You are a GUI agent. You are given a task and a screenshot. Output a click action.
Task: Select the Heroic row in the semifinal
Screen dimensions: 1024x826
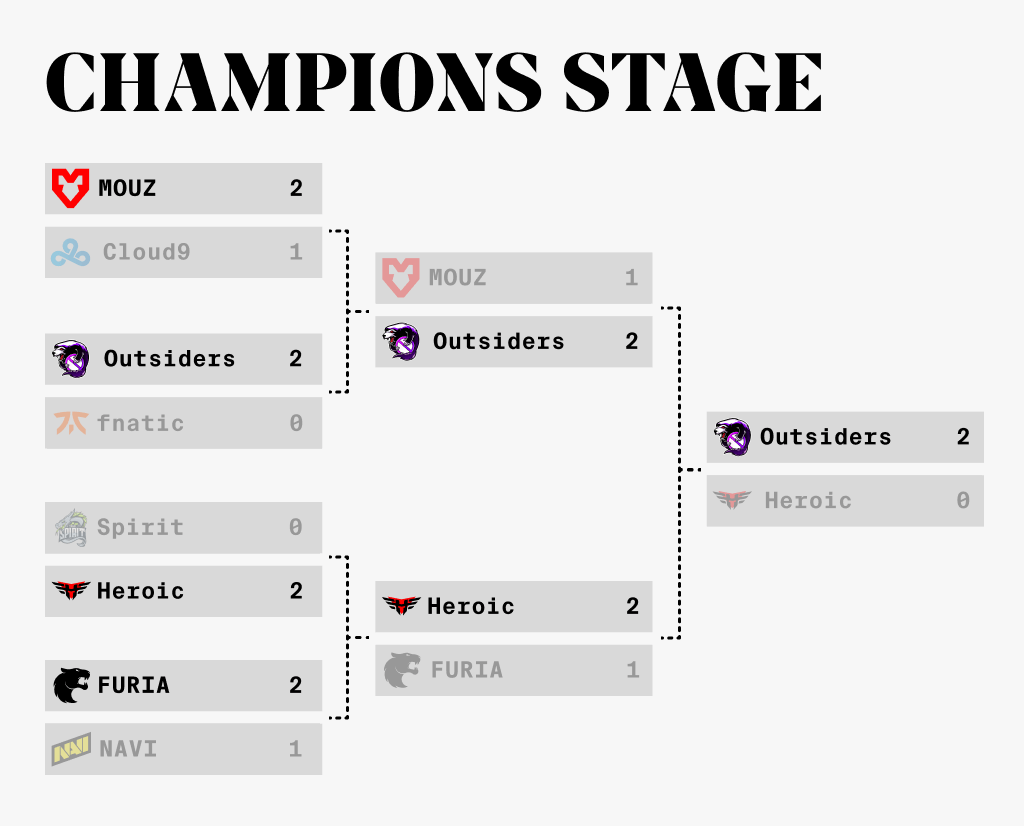point(514,607)
